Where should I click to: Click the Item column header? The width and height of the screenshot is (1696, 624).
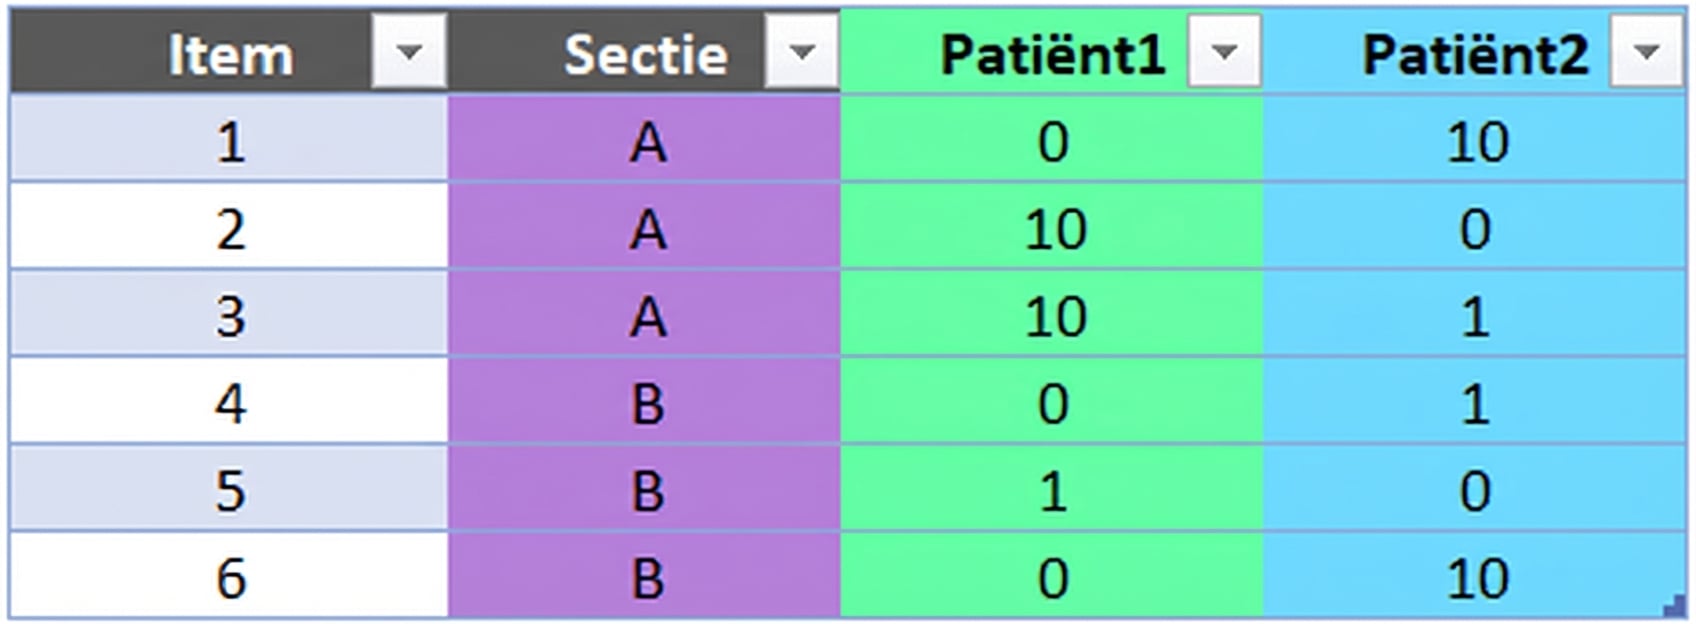[x=230, y=55]
